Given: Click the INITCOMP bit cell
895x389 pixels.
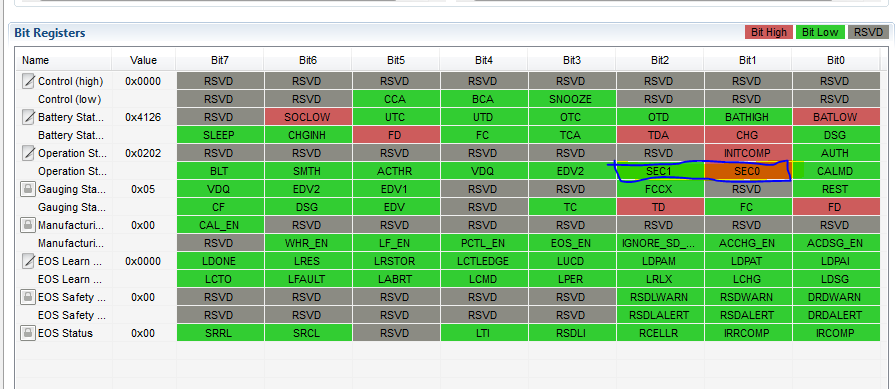Looking at the screenshot, I should (x=748, y=153).
